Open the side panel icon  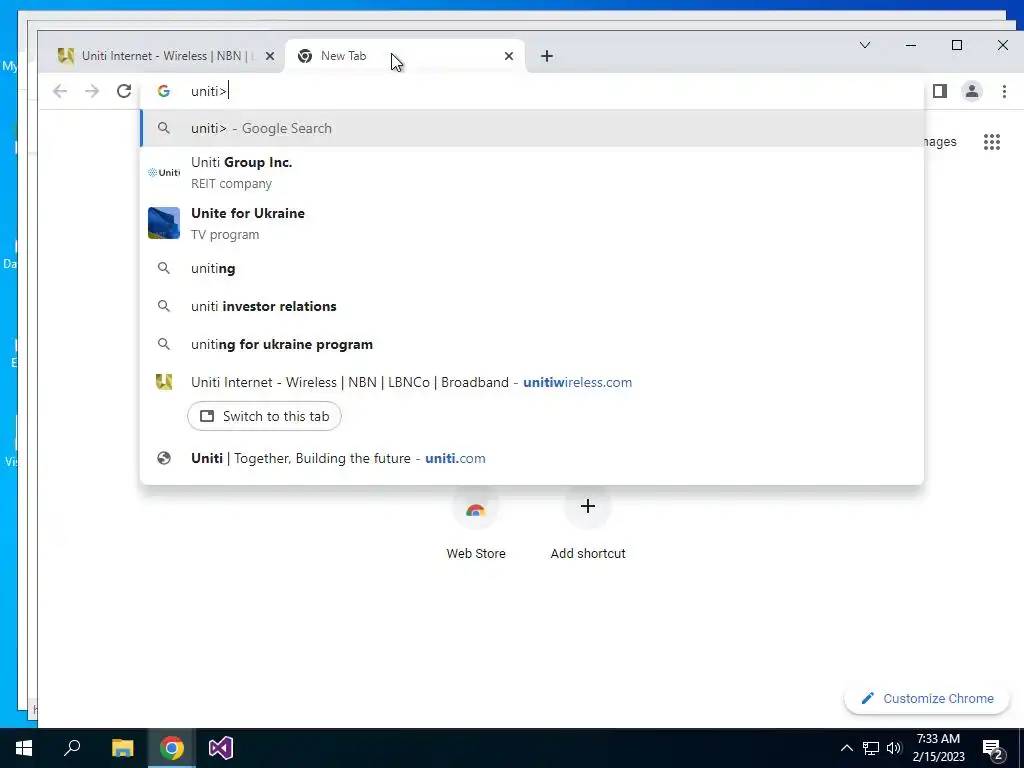940,91
